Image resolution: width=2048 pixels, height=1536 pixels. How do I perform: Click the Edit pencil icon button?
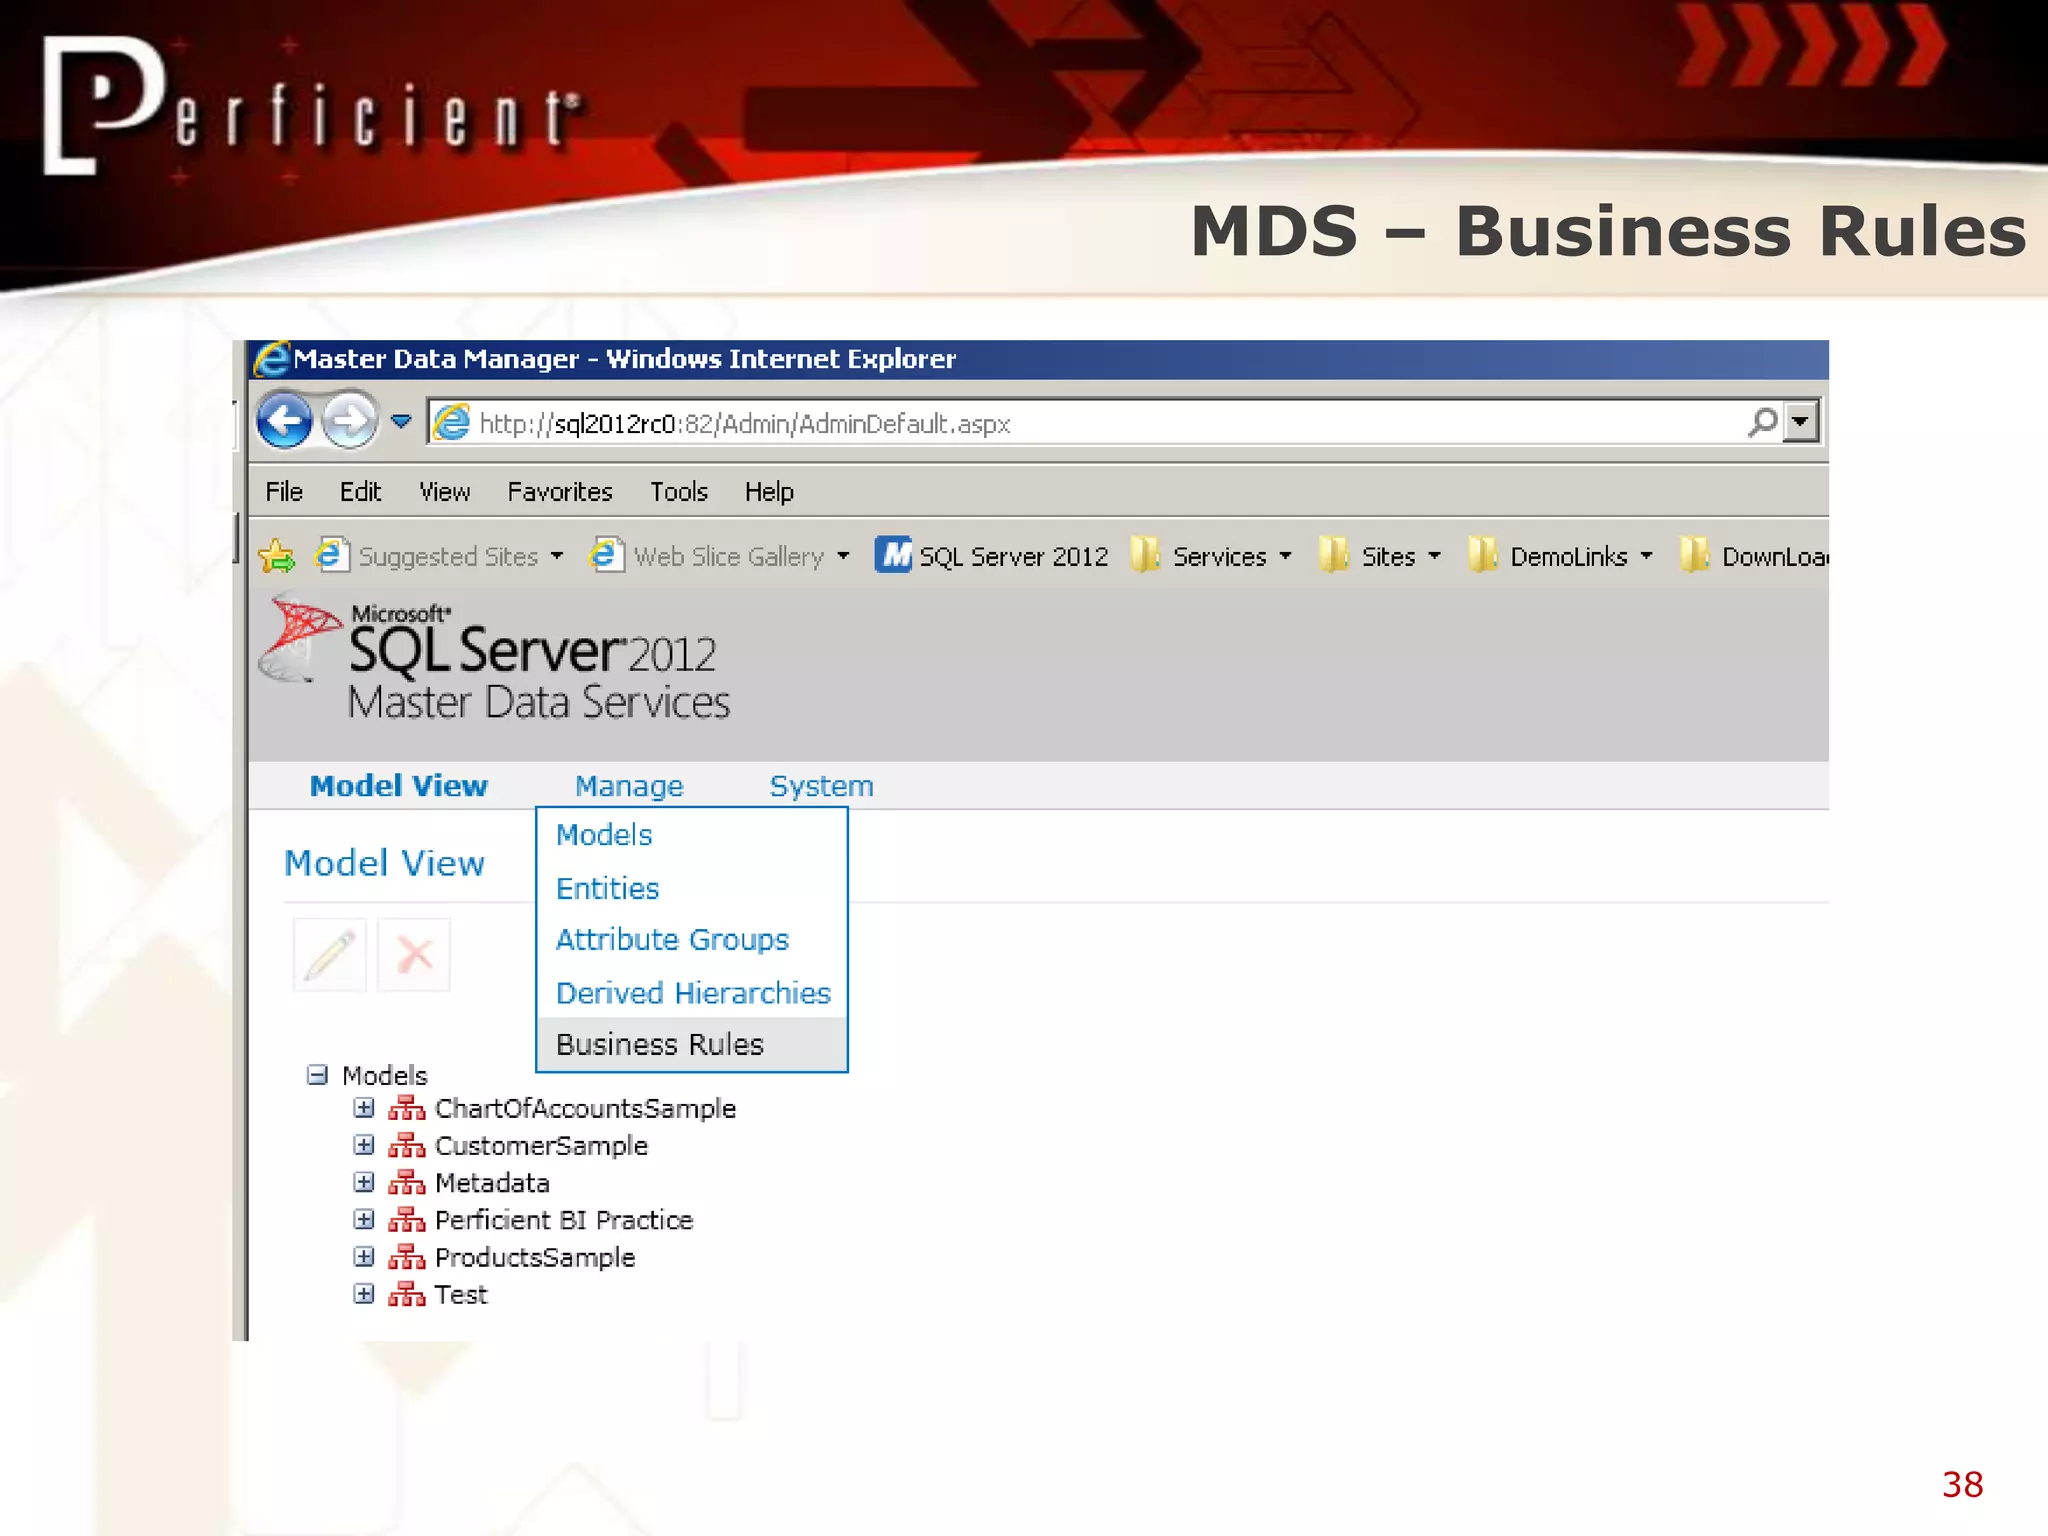coord(330,955)
